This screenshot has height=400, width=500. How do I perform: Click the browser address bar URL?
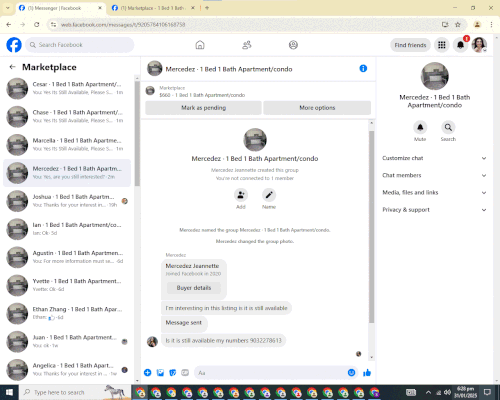(123, 25)
